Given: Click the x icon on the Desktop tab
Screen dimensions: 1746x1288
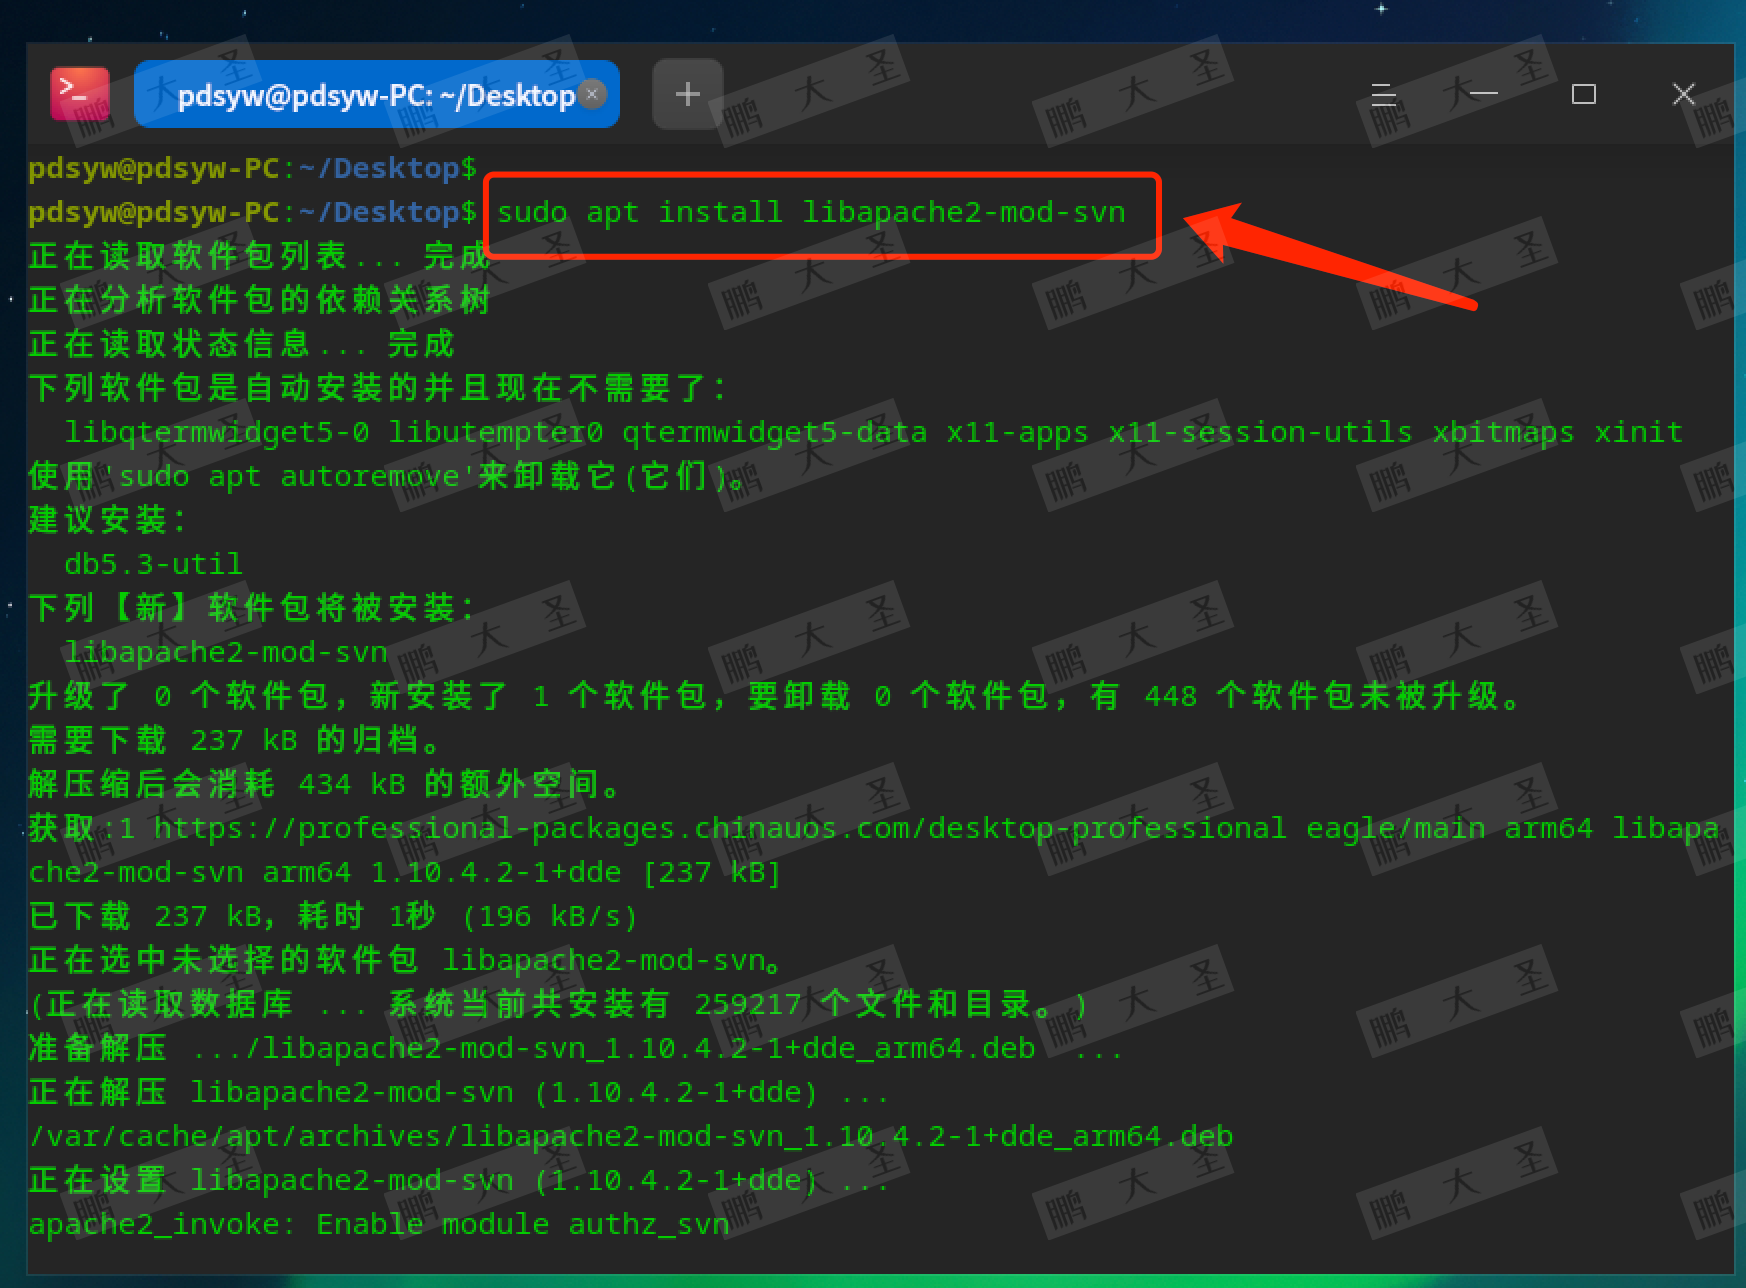Looking at the screenshot, I should tap(592, 94).
